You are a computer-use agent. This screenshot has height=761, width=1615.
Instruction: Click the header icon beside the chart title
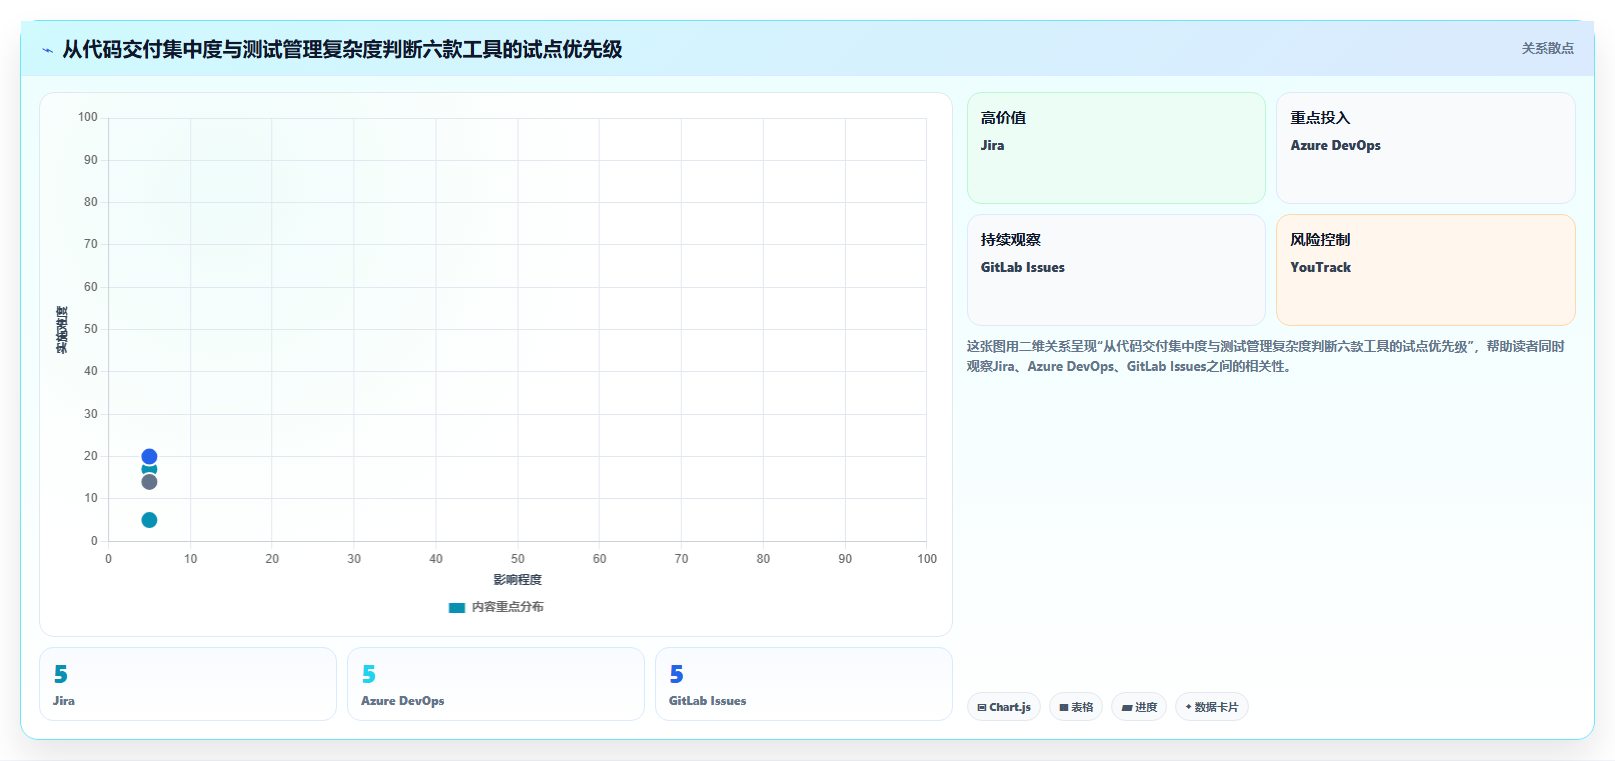point(47,50)
